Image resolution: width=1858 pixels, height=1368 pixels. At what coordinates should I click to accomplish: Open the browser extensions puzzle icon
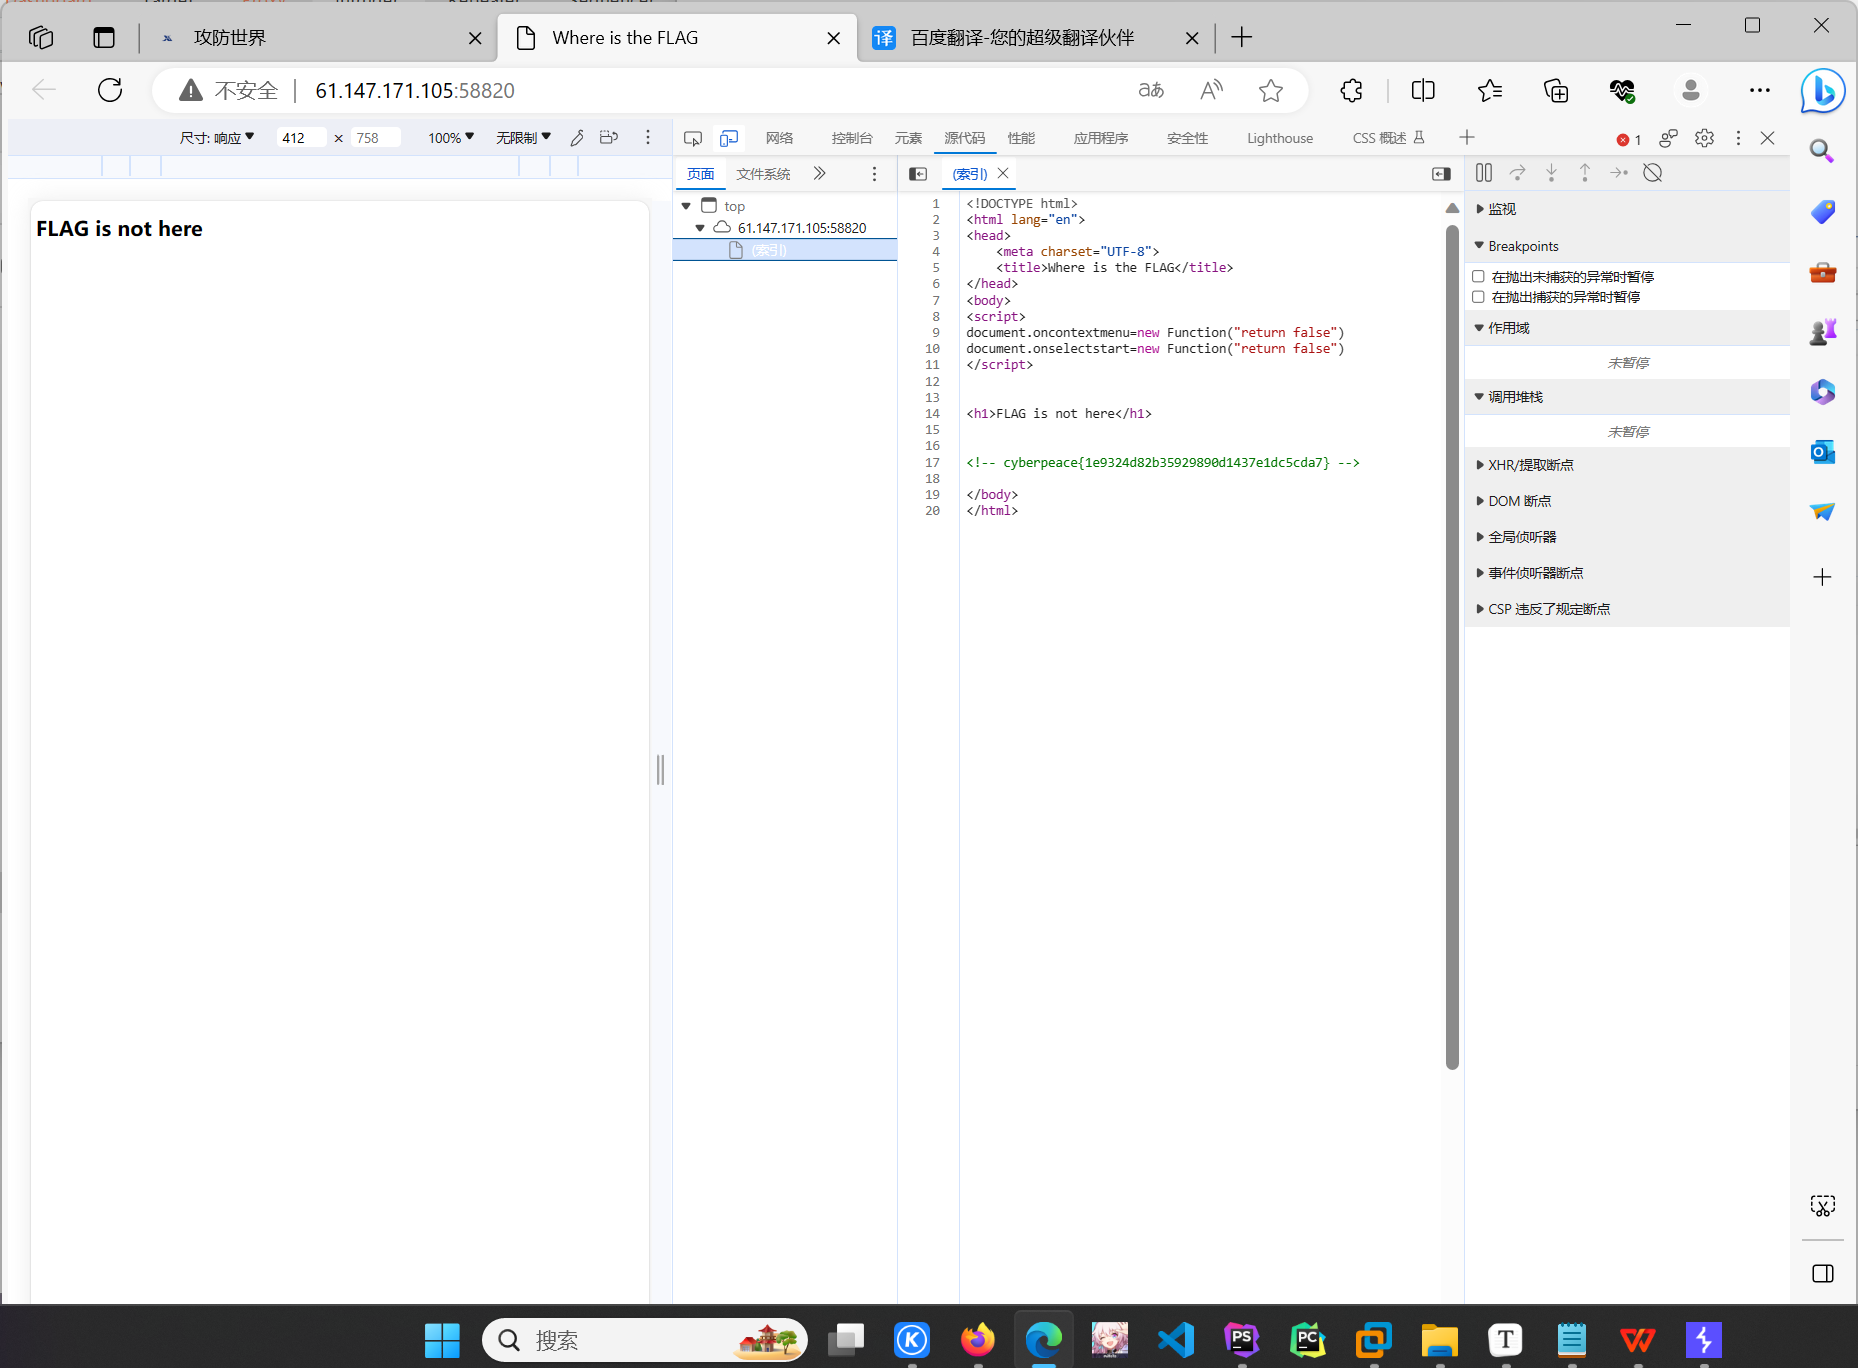(1351, 90)
